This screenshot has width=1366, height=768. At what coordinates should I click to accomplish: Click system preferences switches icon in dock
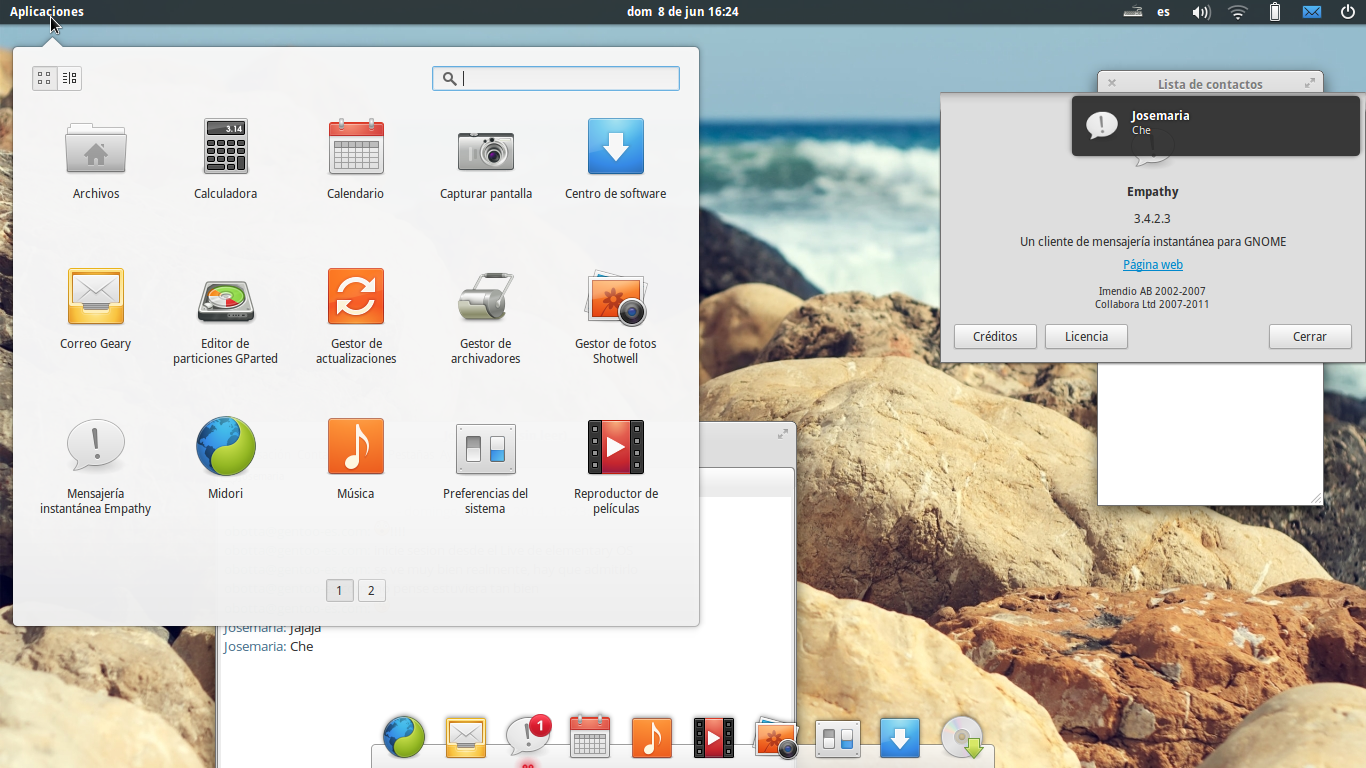pos(838,738)
